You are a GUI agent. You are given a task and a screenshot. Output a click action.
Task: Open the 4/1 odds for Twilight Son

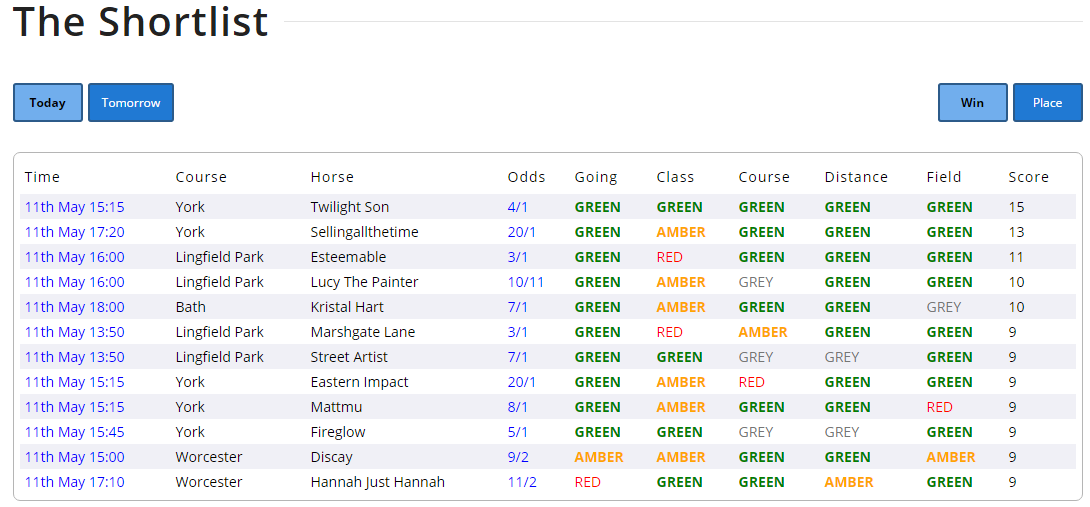pyautogui.click(x=518, y=207)
